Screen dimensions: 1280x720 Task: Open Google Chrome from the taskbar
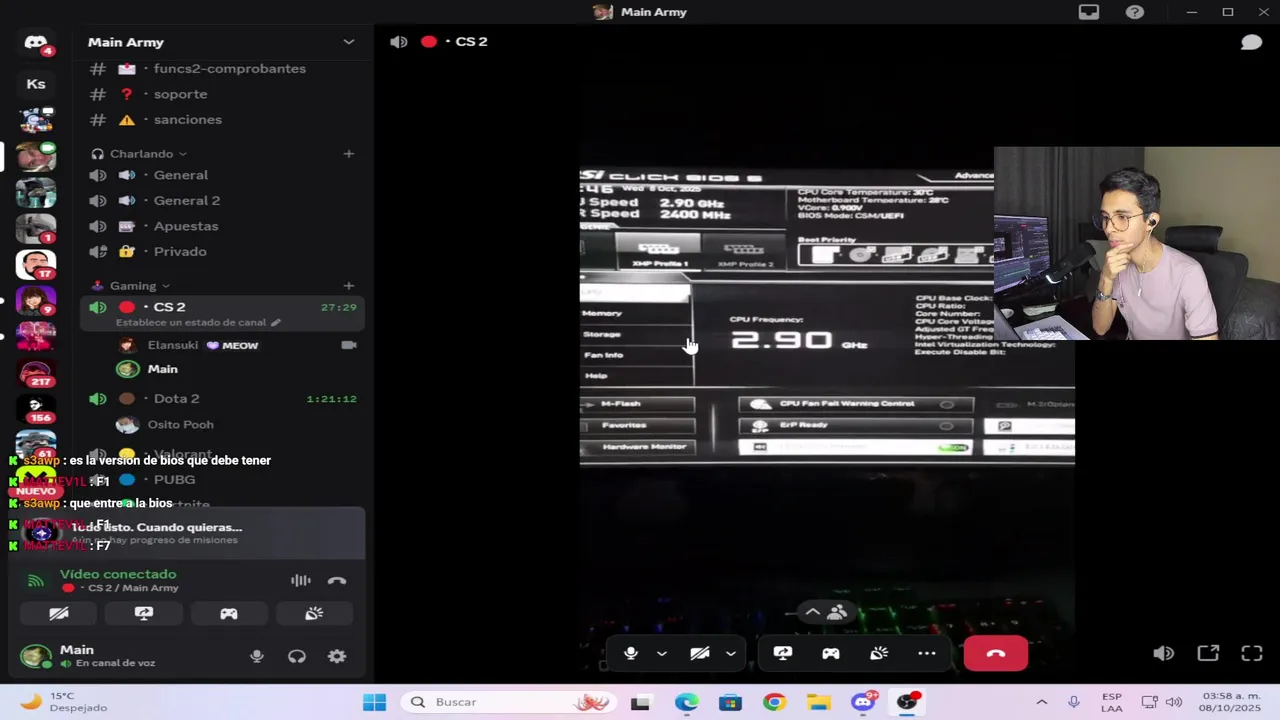click(774, 702)
